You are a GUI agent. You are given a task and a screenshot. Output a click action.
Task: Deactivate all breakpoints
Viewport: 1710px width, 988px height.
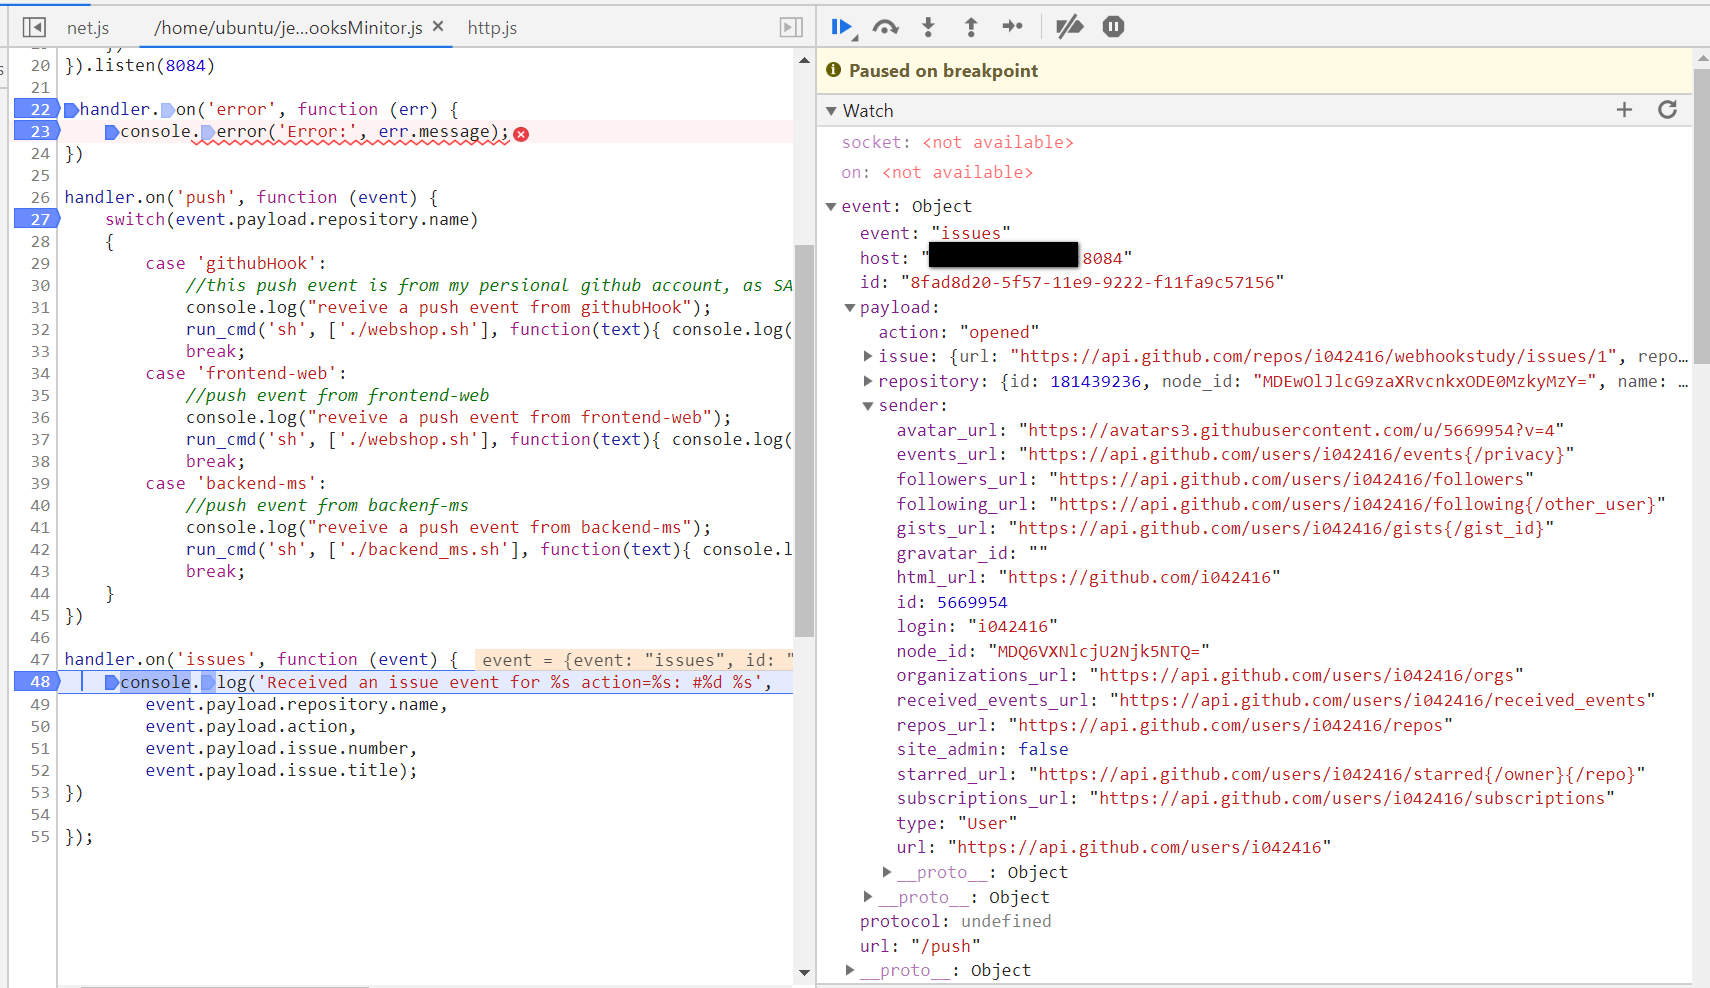point(1070,27)
